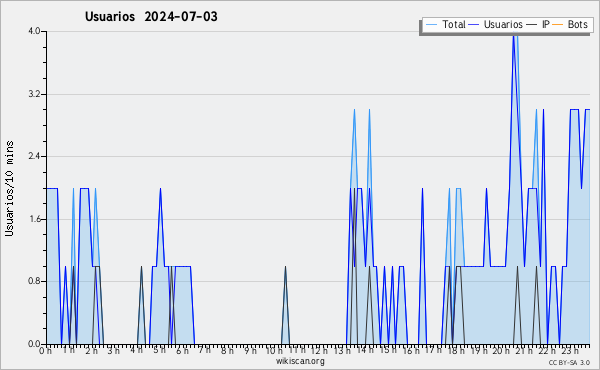
Task: Click the 0.8 y-axis value
Action: 34,282
